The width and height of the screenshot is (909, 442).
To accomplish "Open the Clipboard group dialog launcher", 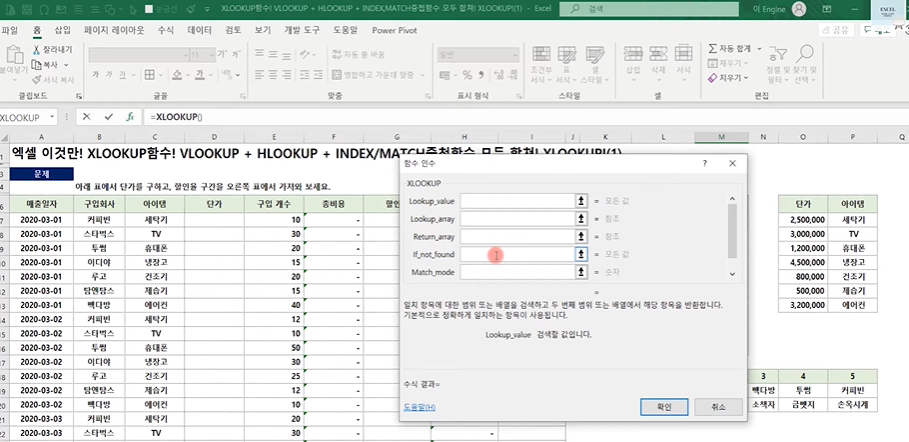I will (x=79, y=96).
